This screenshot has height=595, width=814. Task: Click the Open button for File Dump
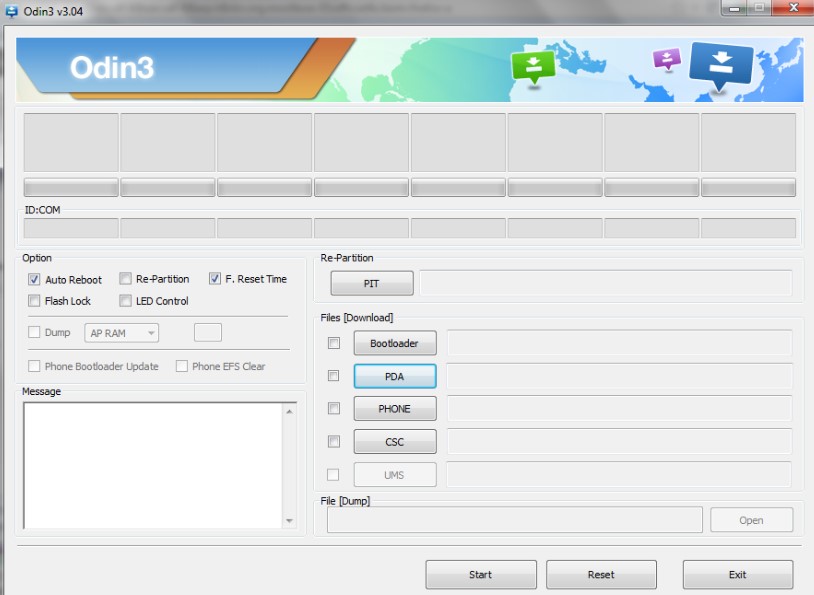[x=752, y=520]
